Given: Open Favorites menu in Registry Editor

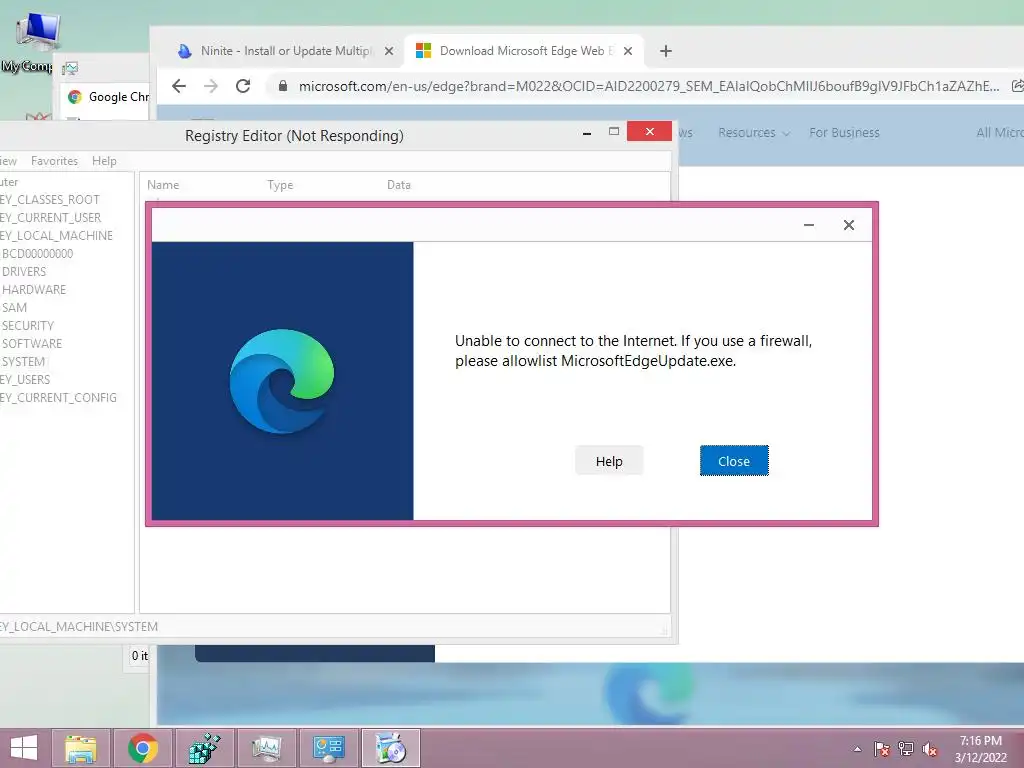Looking at the screenshot, I should [x=54, y=161].
